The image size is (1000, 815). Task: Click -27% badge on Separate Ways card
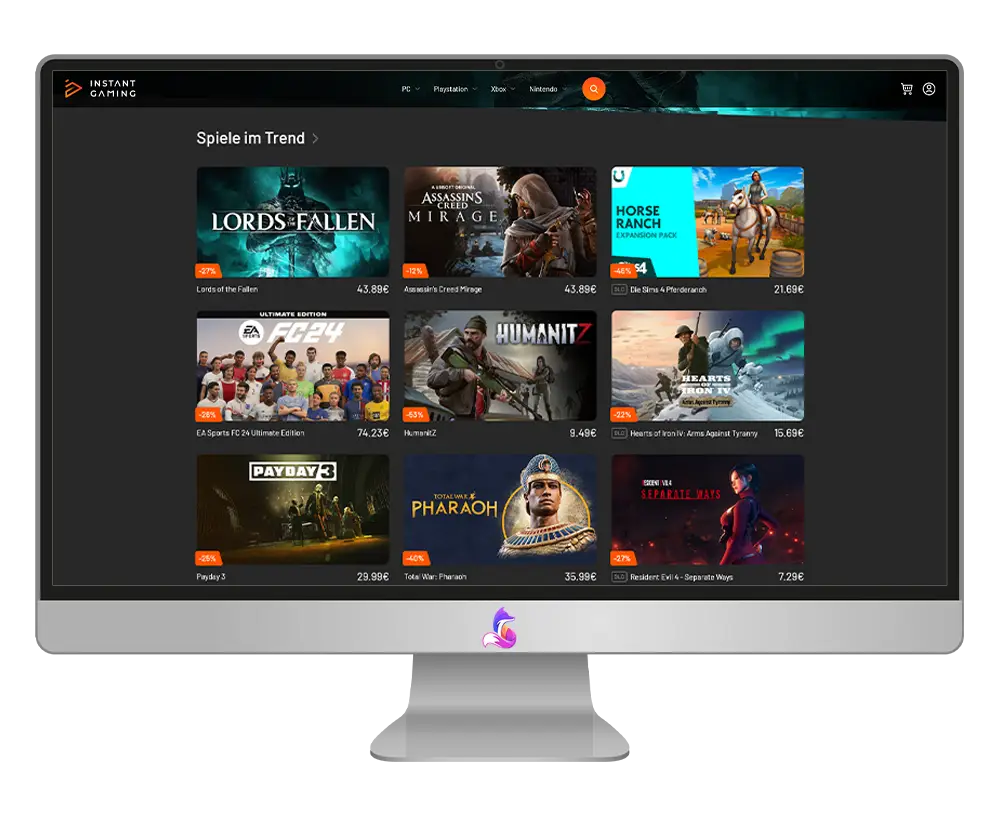click(x=622, y=559)
